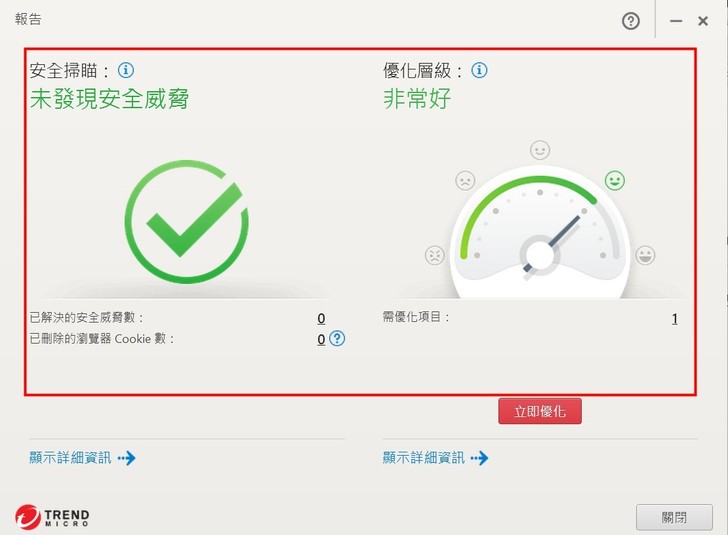
Task: Open right 顯示詳細資訊 link under optimization
Action: [x=436, y=458]
